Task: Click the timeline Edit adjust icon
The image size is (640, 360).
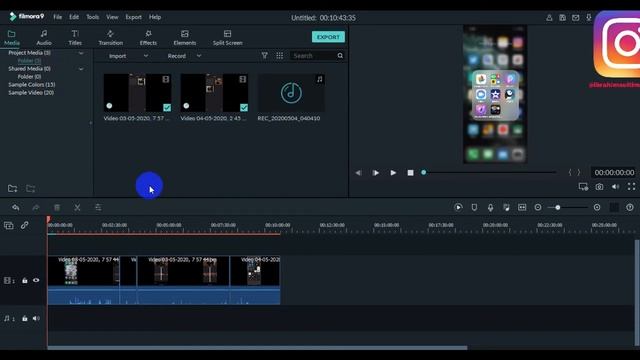Action: pos(98,207)
